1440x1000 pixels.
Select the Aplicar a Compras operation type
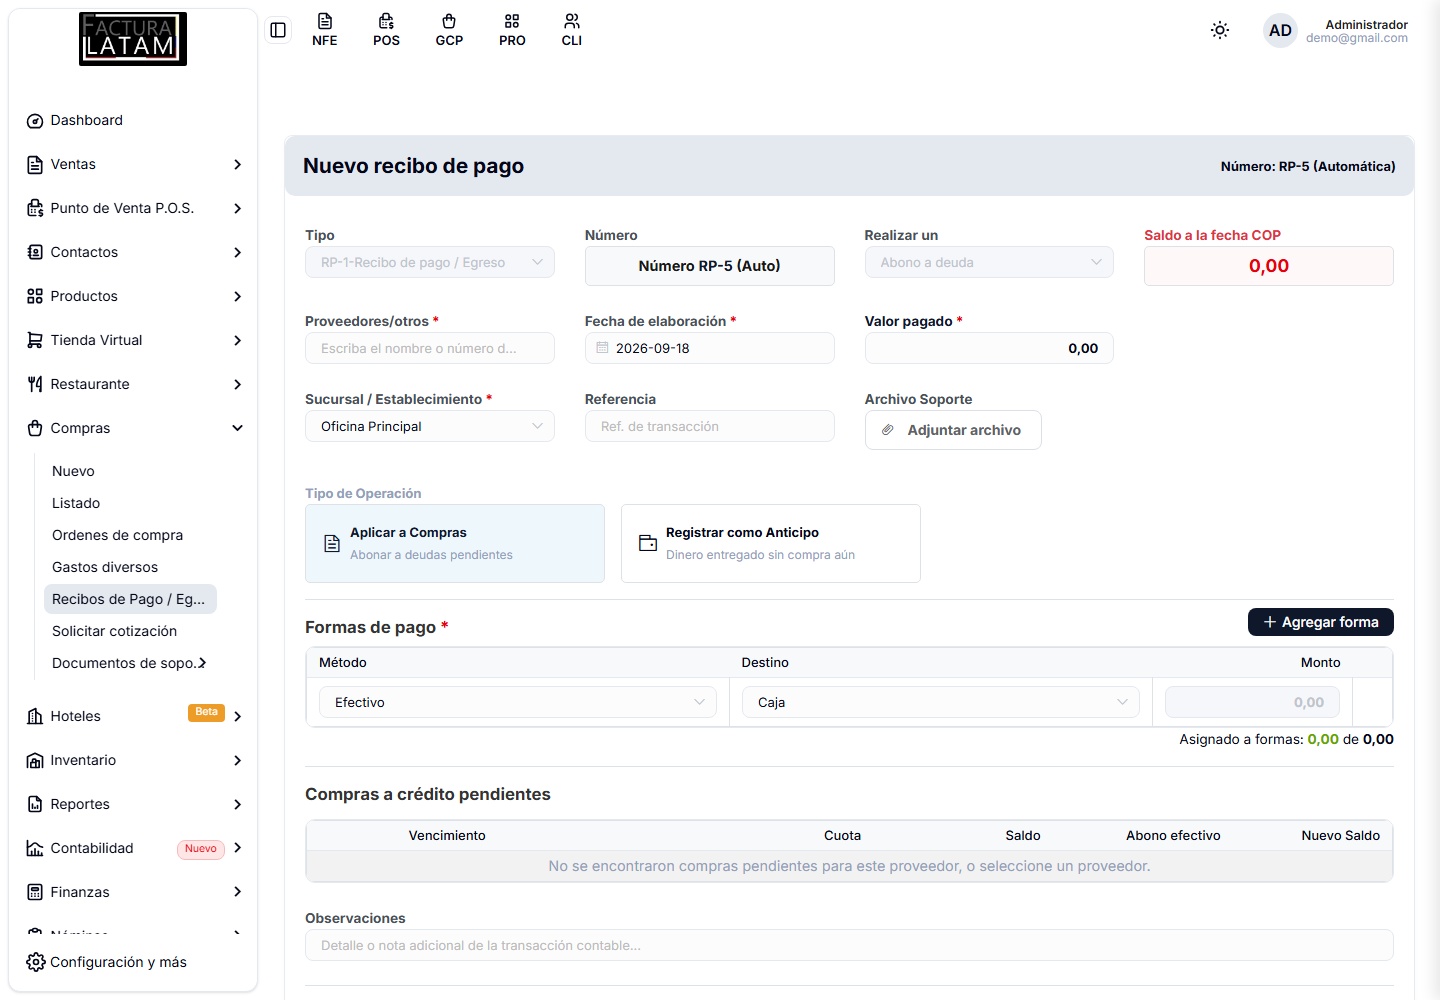[455, 543]
